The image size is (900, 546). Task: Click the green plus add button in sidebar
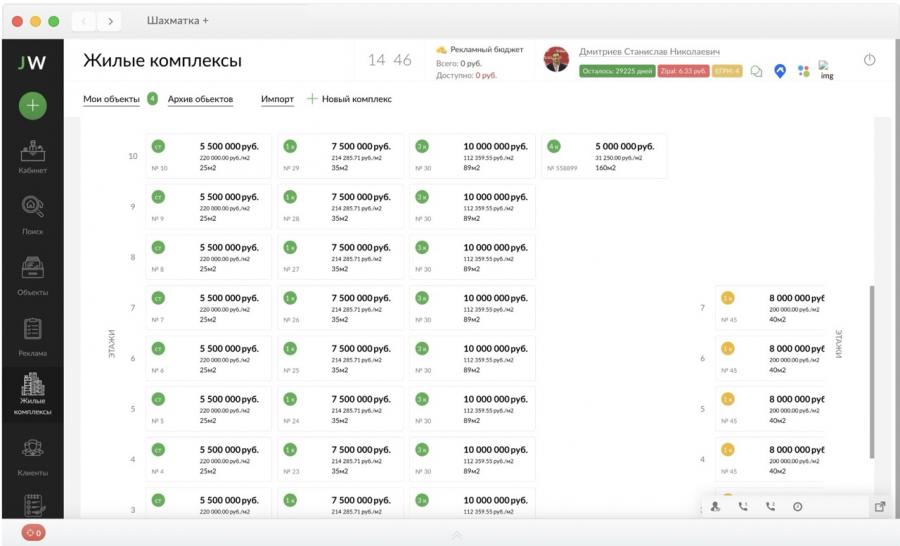tap(33, 106)
